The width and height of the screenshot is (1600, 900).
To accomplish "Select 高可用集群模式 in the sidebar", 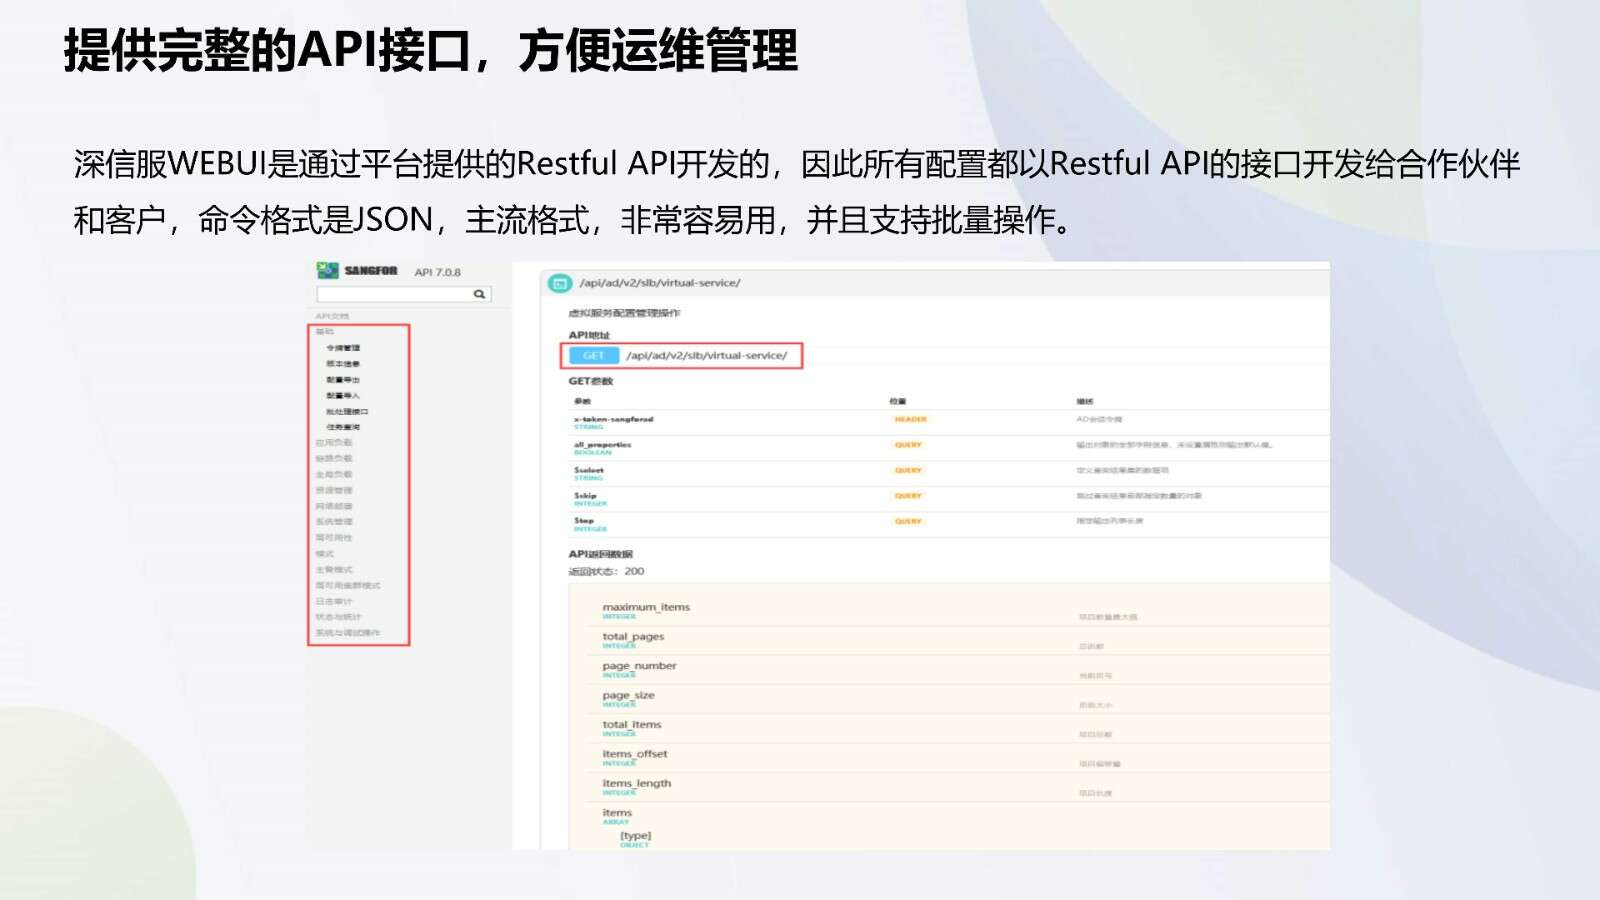I will 348,585.
